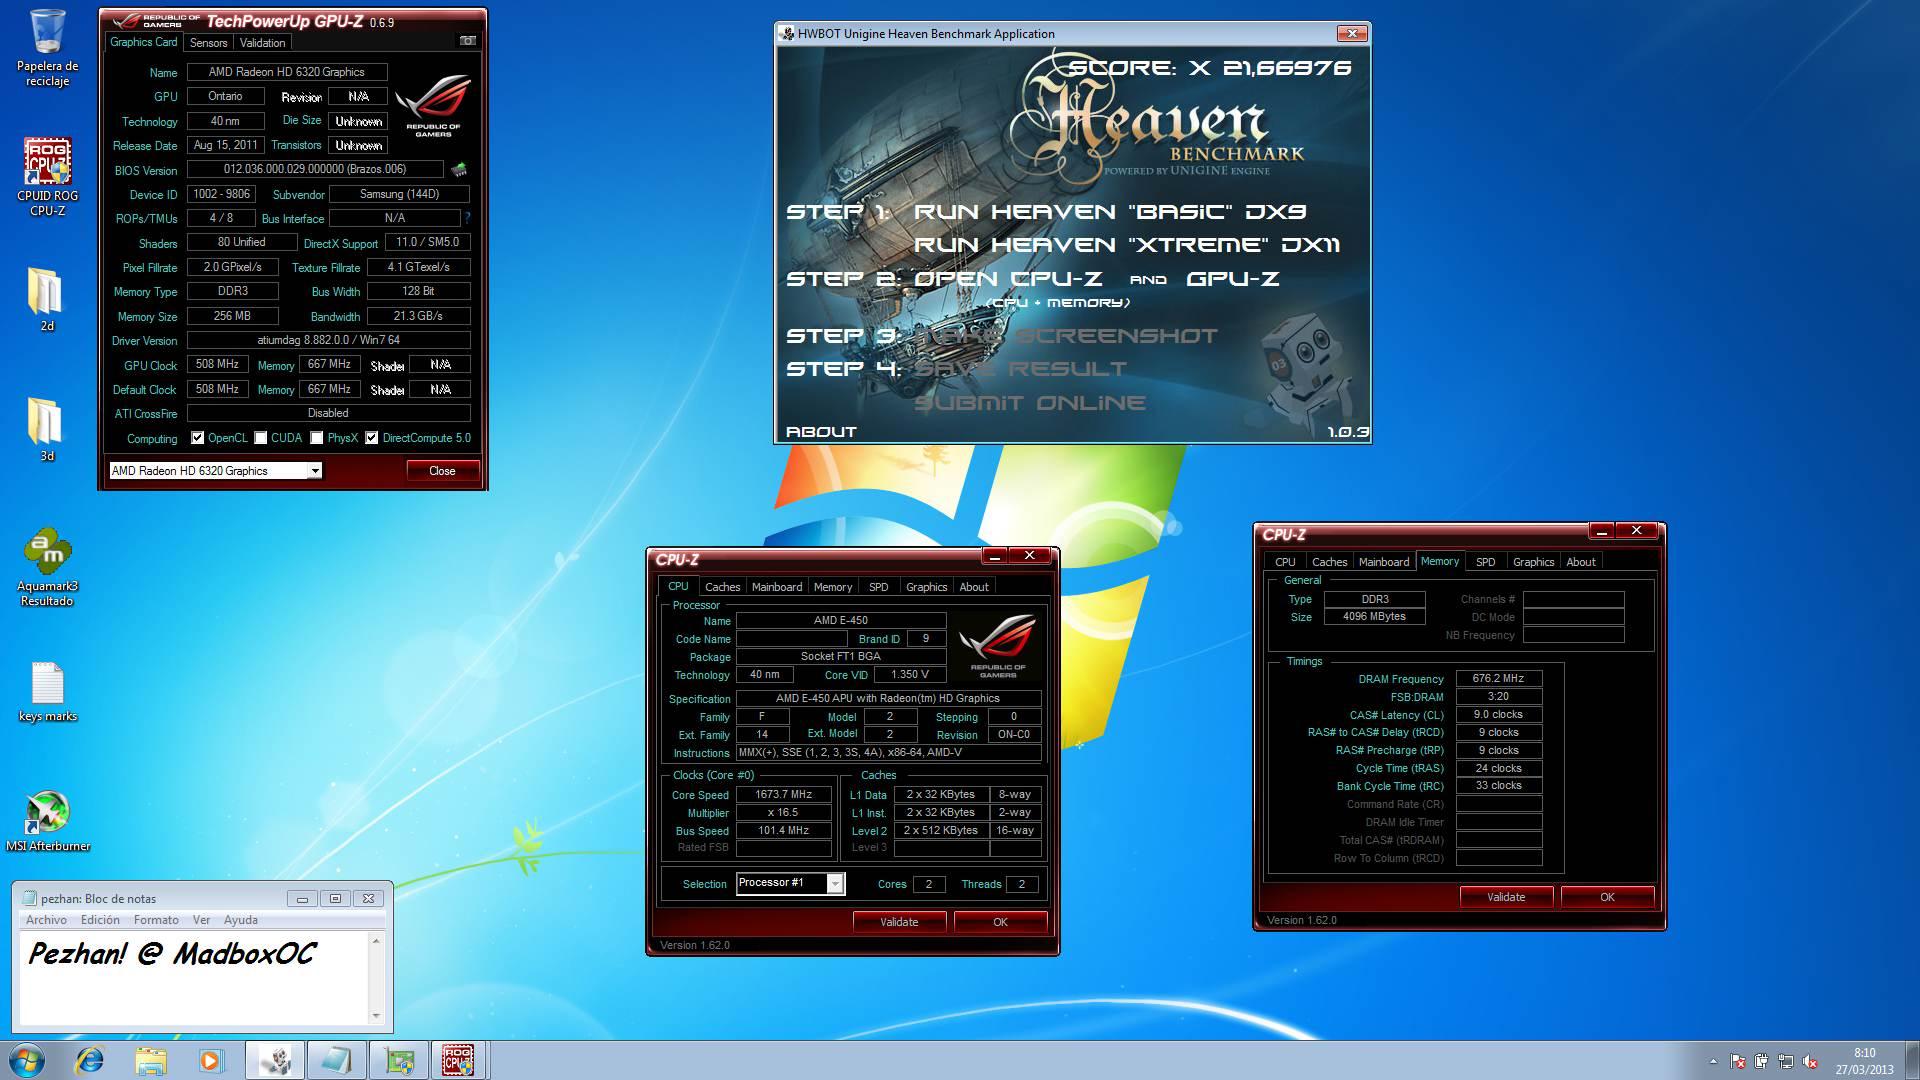This screenshot has width=1920, height=1080.
Task: Open the Formato menu in Notepad
Action: pyautogui.click(x=156, y=920)
